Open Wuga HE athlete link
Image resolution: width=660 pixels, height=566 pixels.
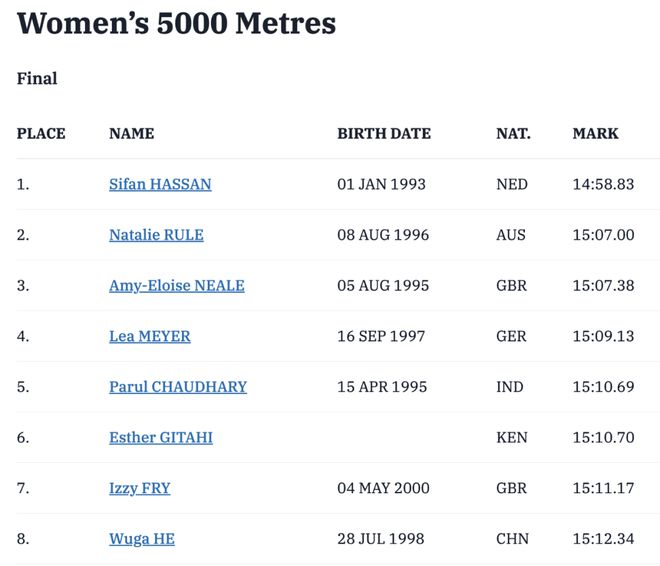pos(141,539)
